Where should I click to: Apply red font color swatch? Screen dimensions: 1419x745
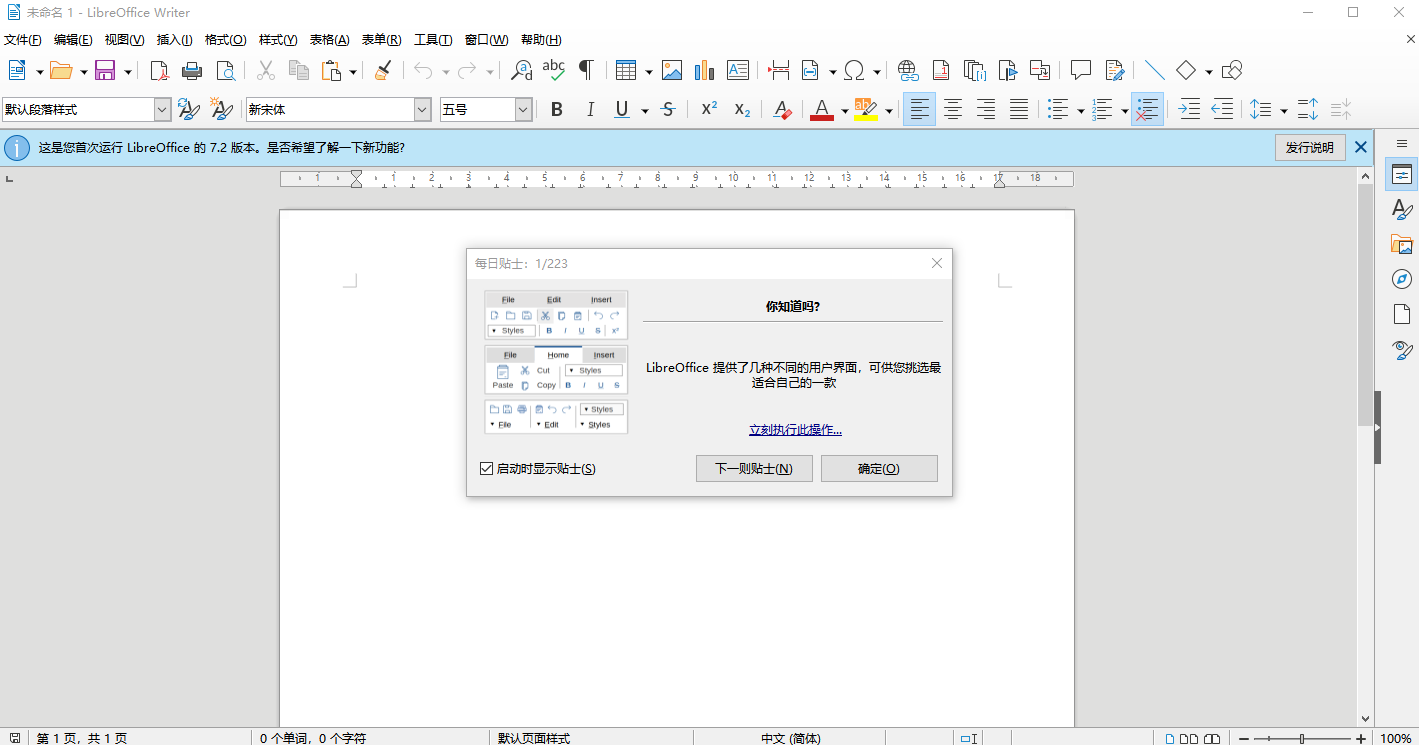click(822, 110)
